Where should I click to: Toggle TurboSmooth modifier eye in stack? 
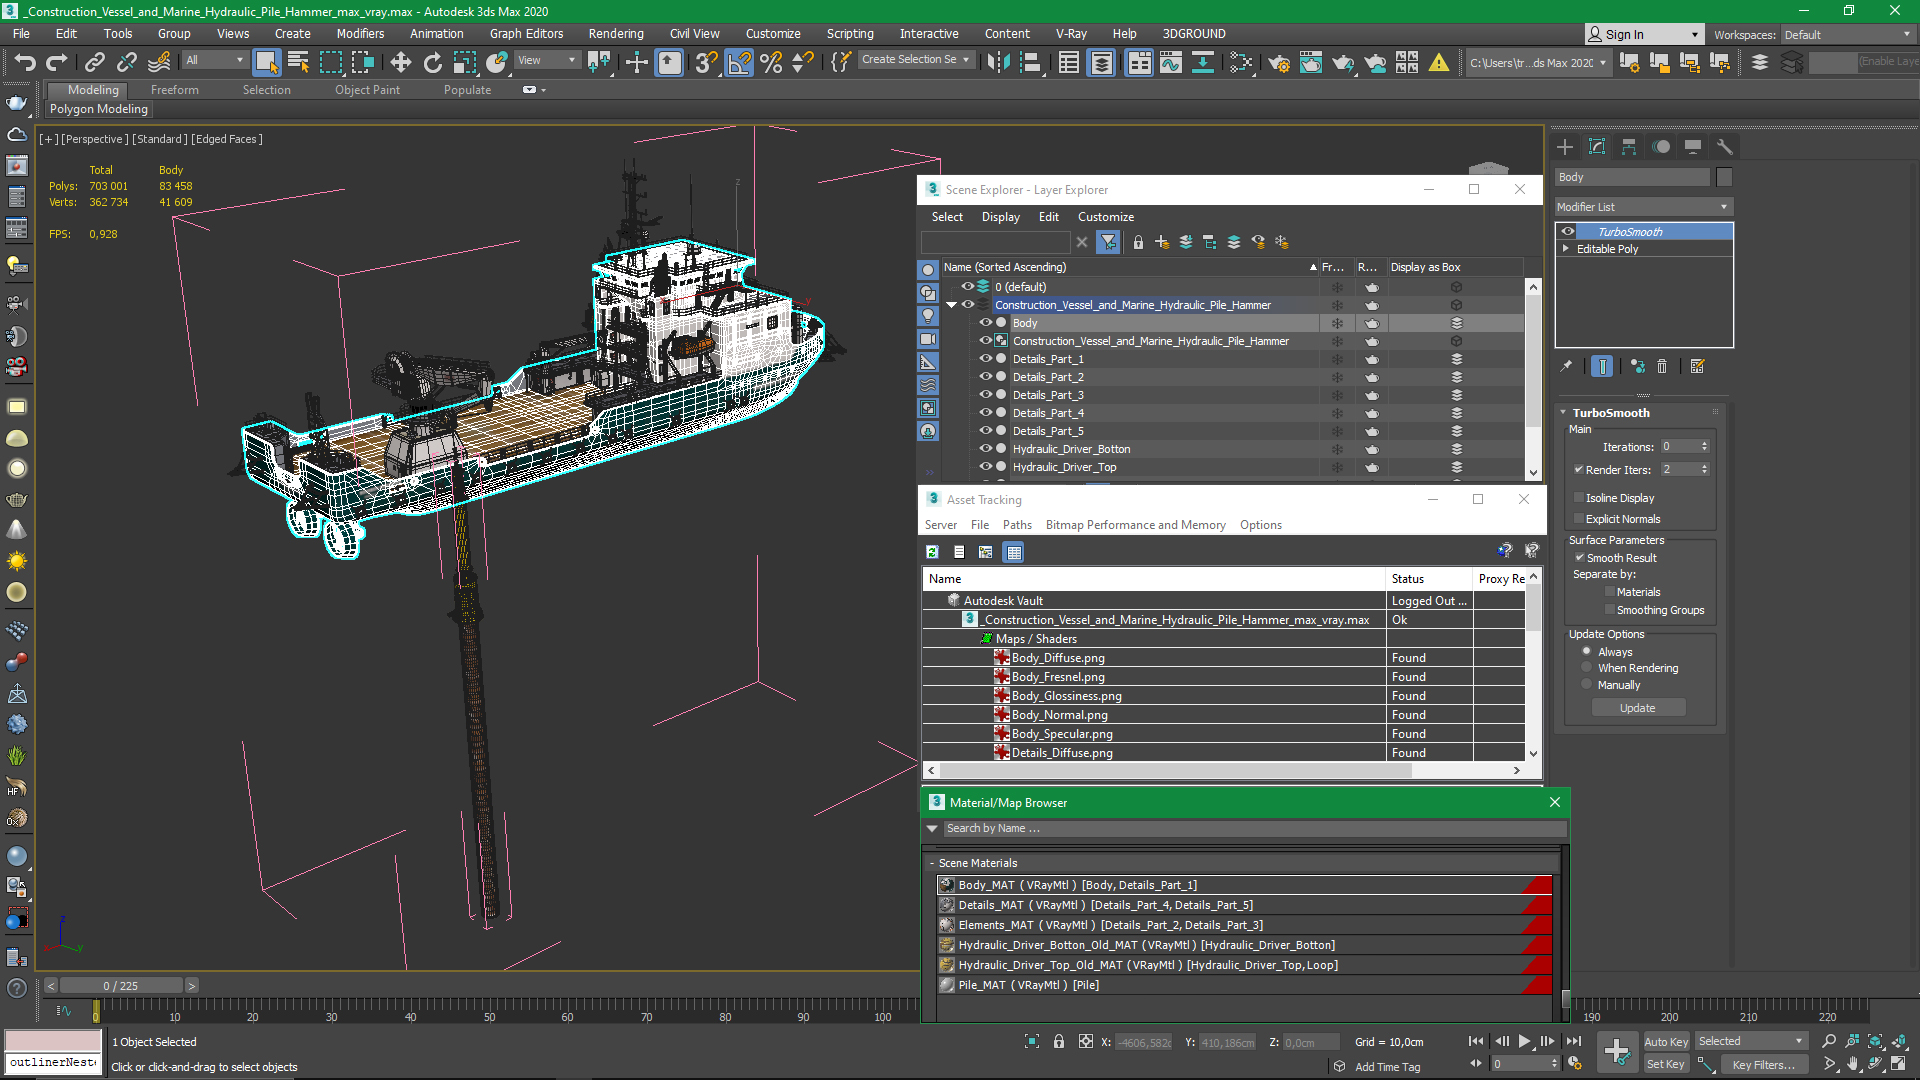point(1567,231)
